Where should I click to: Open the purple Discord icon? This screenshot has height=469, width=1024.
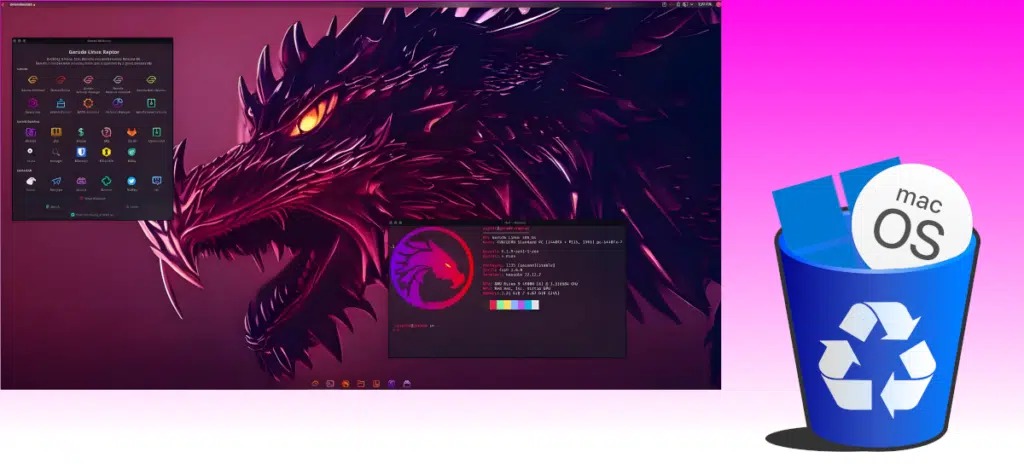coord(81,181)
